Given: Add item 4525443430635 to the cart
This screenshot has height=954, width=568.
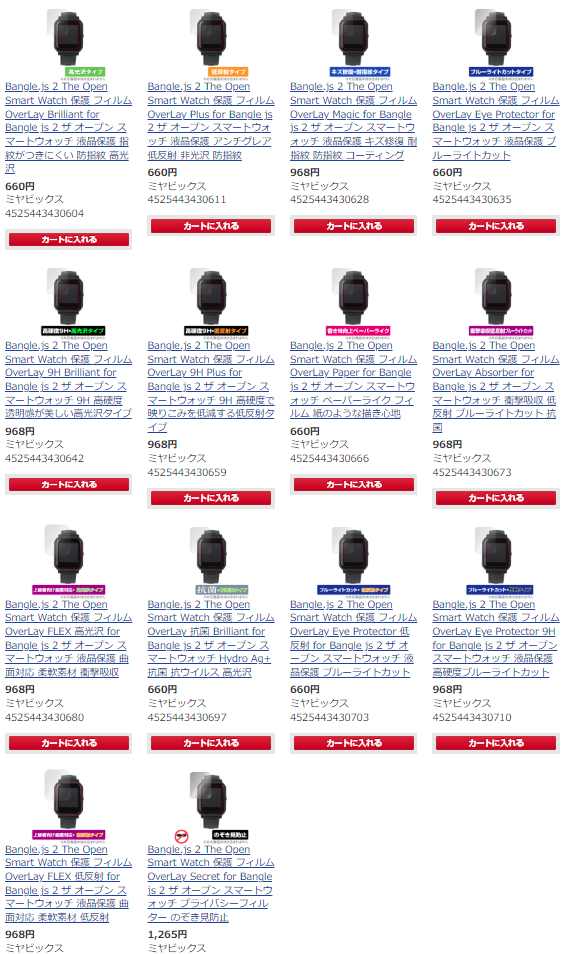Looking at the screenshot, I should [496, 225].
